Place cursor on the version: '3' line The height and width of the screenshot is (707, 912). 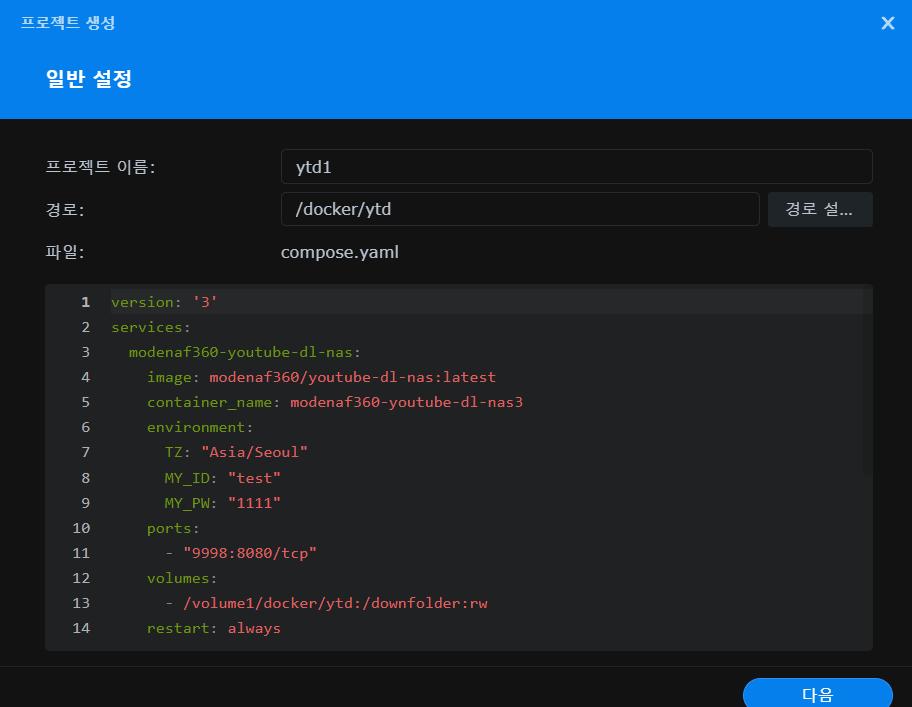(164, 302)
